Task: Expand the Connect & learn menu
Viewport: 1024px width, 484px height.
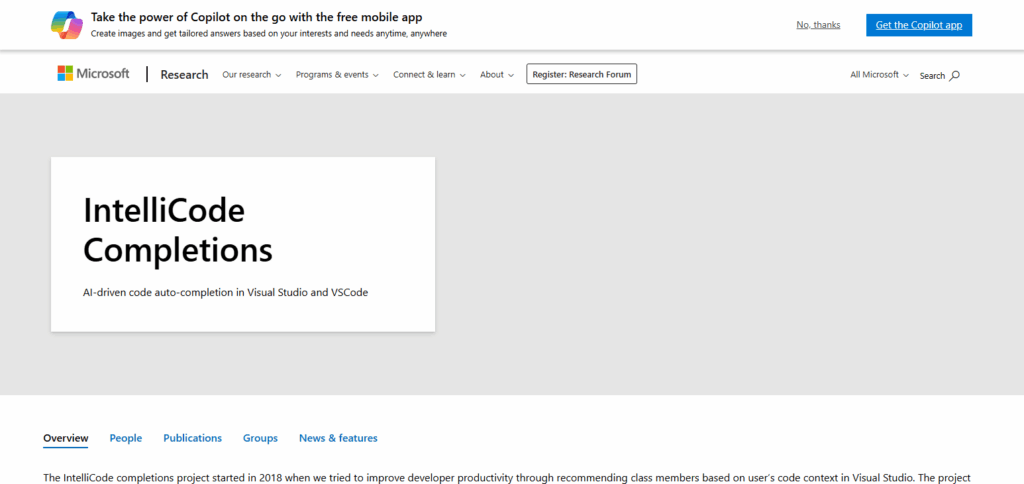Action: click(429, 74)
